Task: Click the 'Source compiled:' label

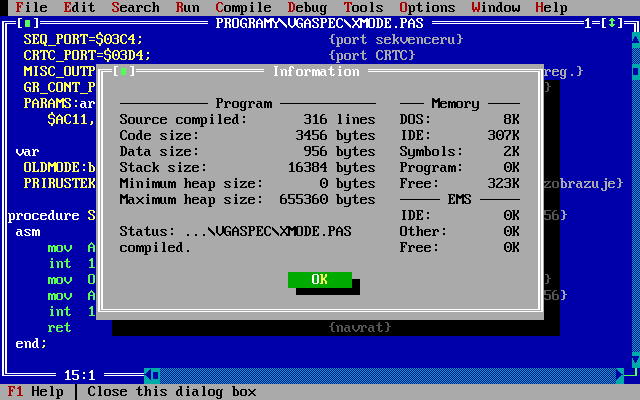Action: pos(183,120)
